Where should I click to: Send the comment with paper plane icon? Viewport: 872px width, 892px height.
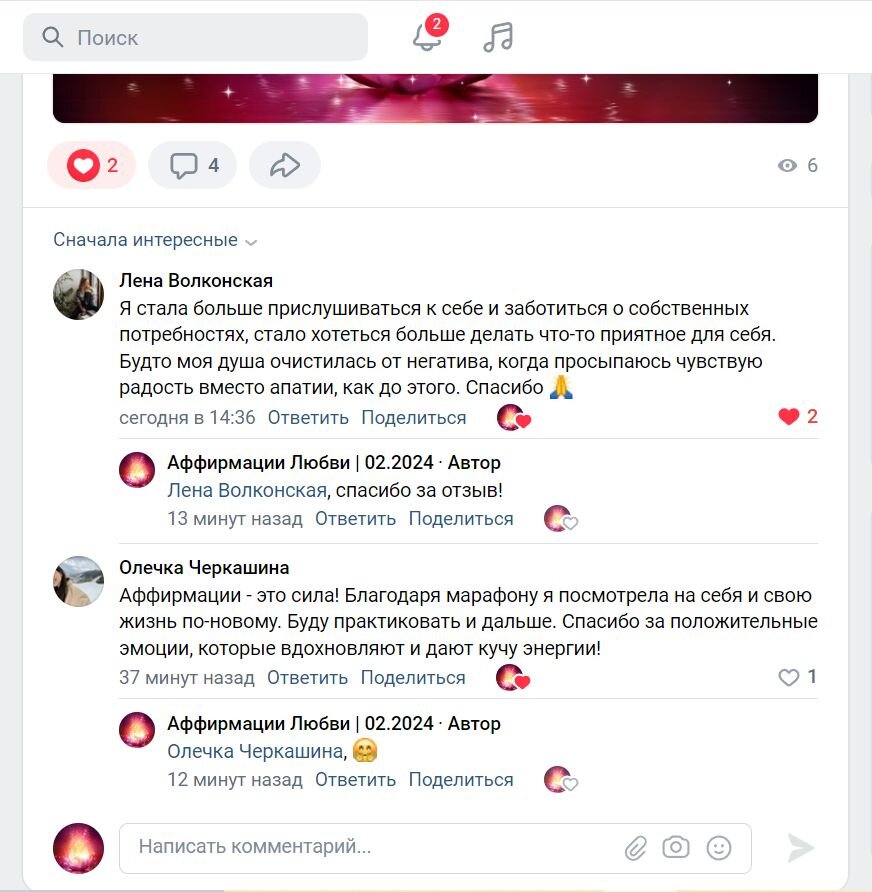[x=800, y=848]
